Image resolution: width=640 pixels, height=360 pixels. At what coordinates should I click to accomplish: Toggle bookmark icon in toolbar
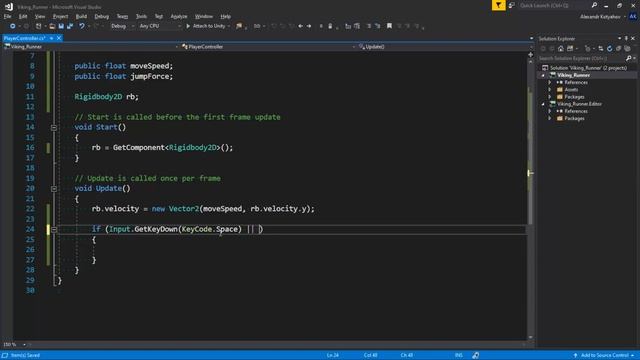tap(389, 26)
